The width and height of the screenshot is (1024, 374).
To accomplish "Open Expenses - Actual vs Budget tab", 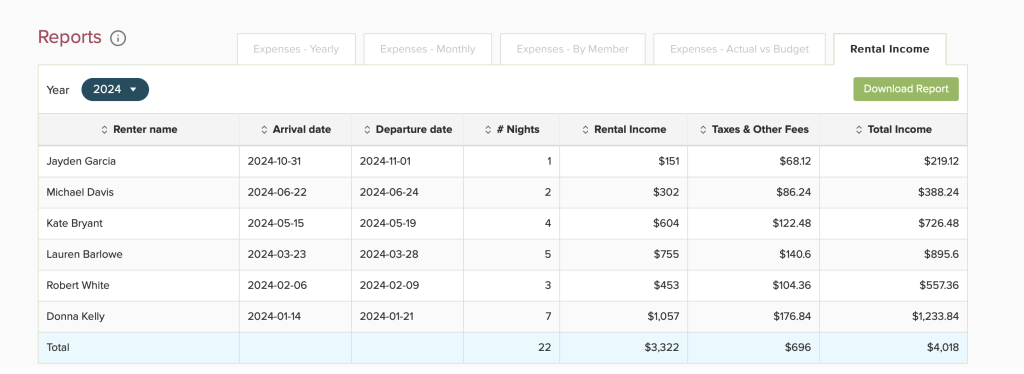I will [739, 49].
